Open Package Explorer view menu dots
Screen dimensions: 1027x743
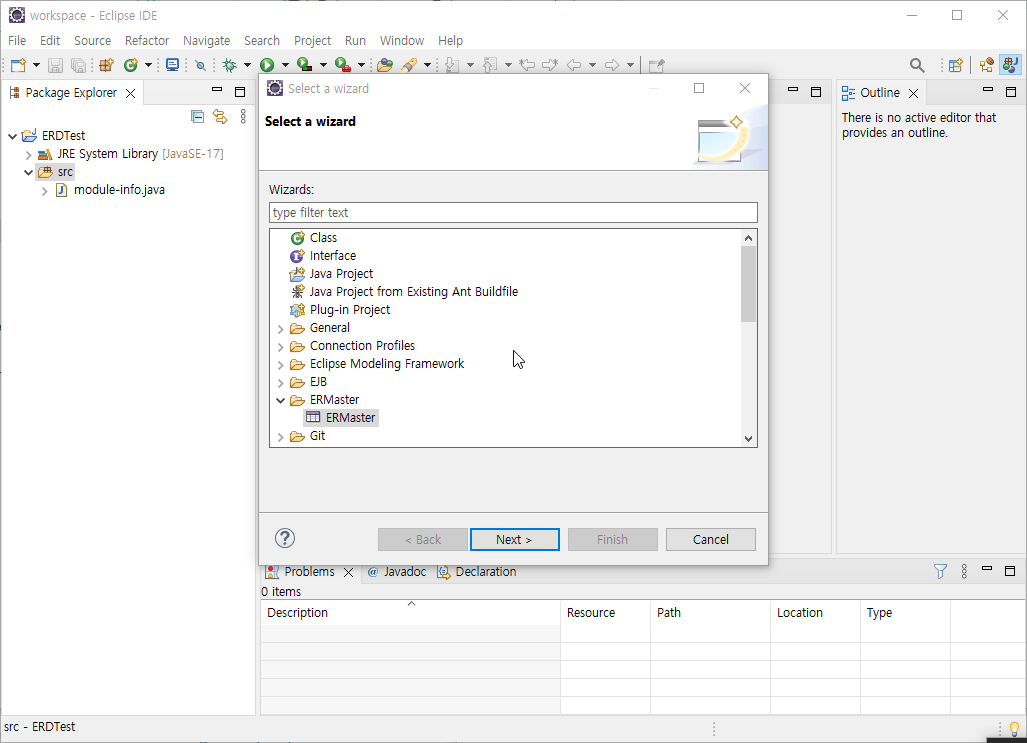pos(243,117)
